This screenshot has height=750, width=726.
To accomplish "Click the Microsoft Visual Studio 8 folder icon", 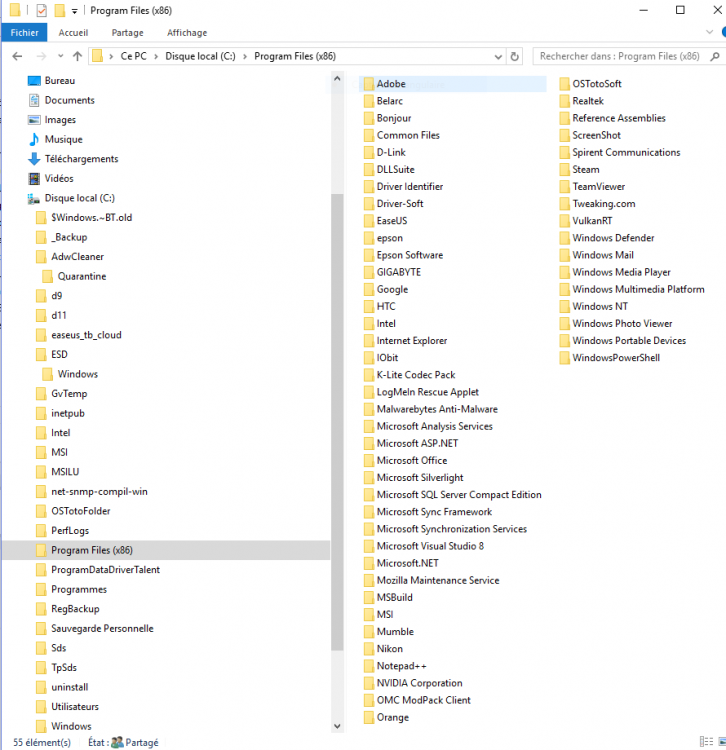I will [x=369, y=546].
